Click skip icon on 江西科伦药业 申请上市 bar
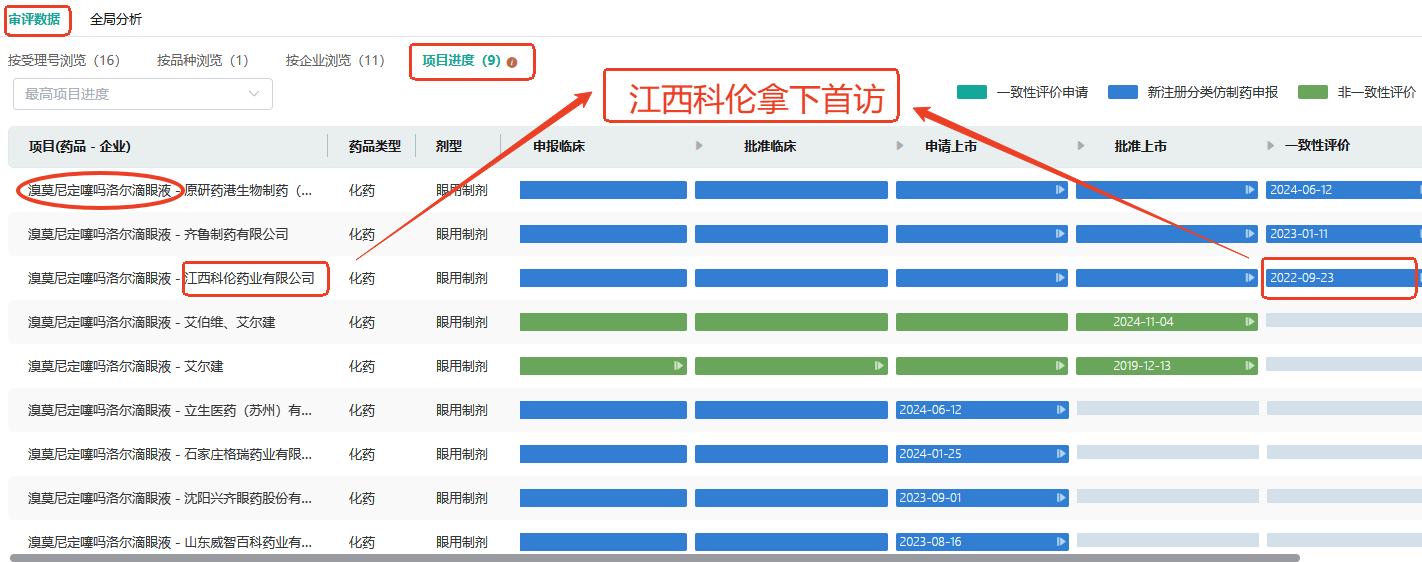 (1061, 278)
